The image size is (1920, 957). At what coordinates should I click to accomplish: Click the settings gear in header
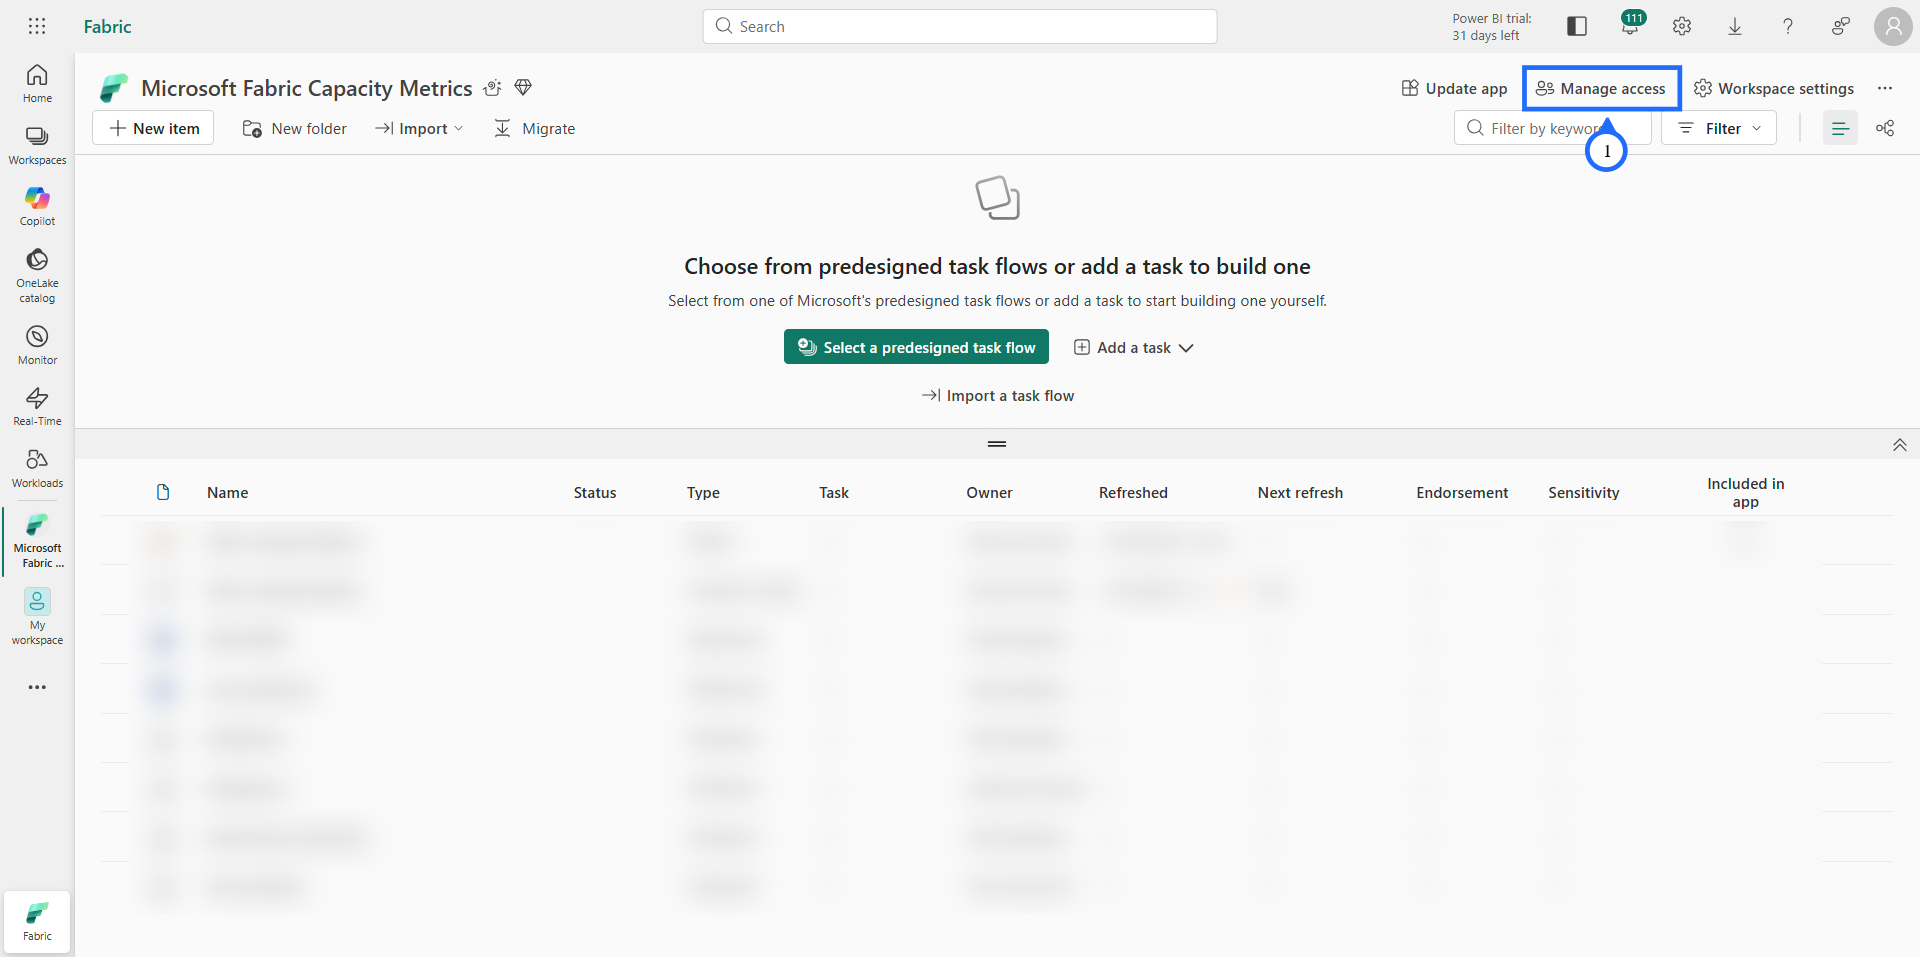pyautogui.click(x=1682, y=27)
